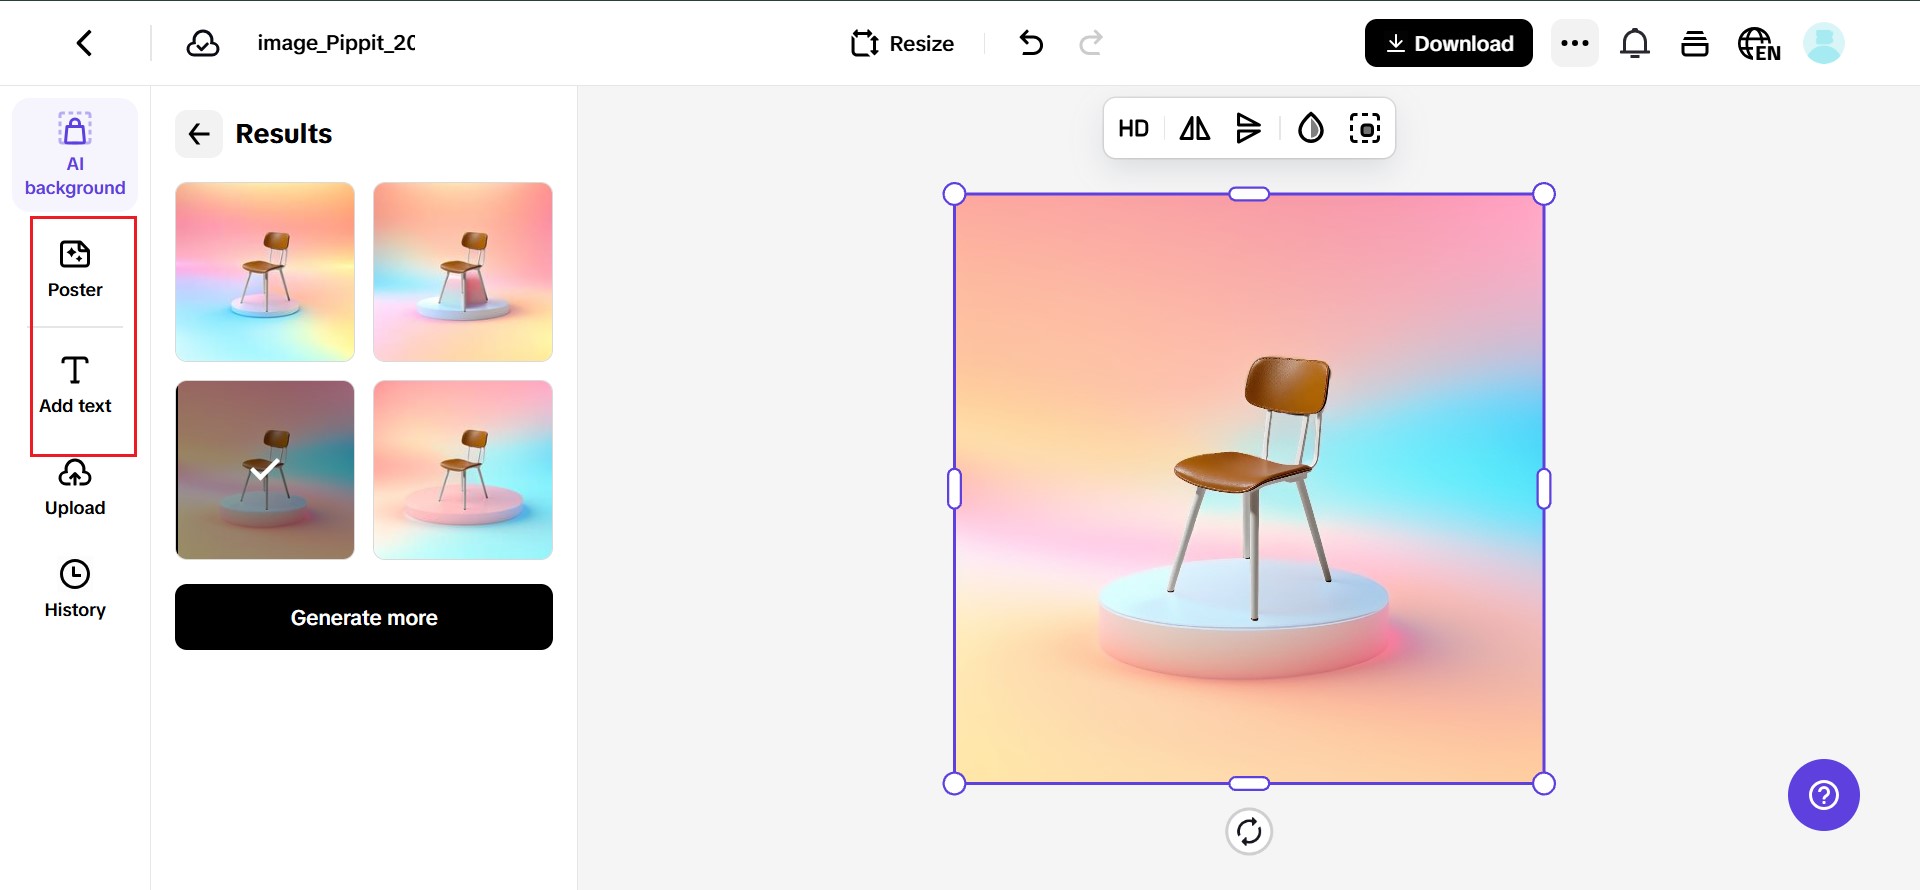Screen dimensions: 1920x890
Task: Select the first result with rainbow gradient
Action: [265, 272]
